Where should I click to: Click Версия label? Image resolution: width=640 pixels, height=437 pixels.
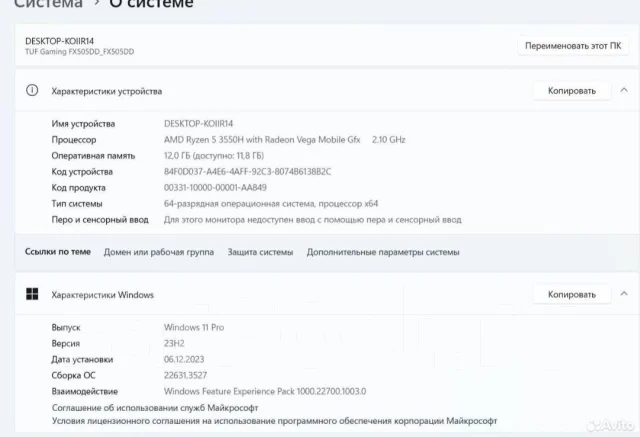point(66,343)
